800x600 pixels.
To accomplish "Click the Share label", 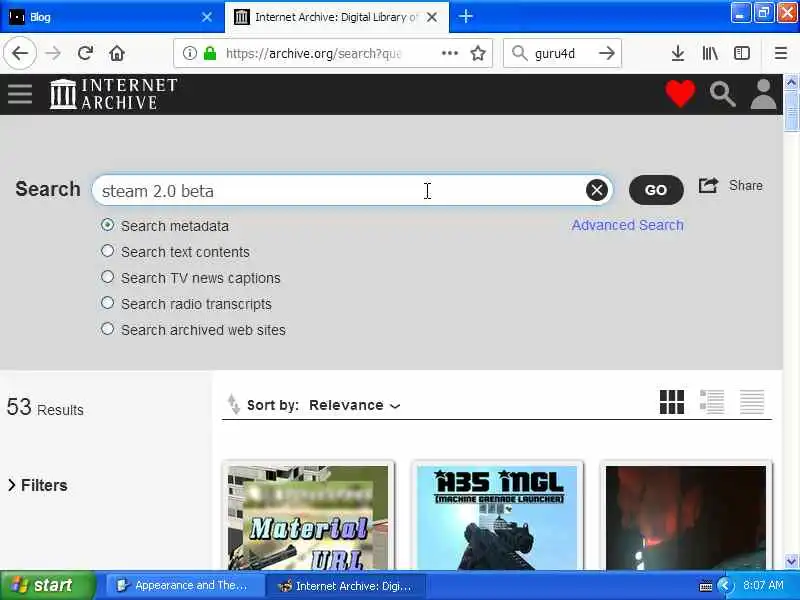I will coord(745,185).
